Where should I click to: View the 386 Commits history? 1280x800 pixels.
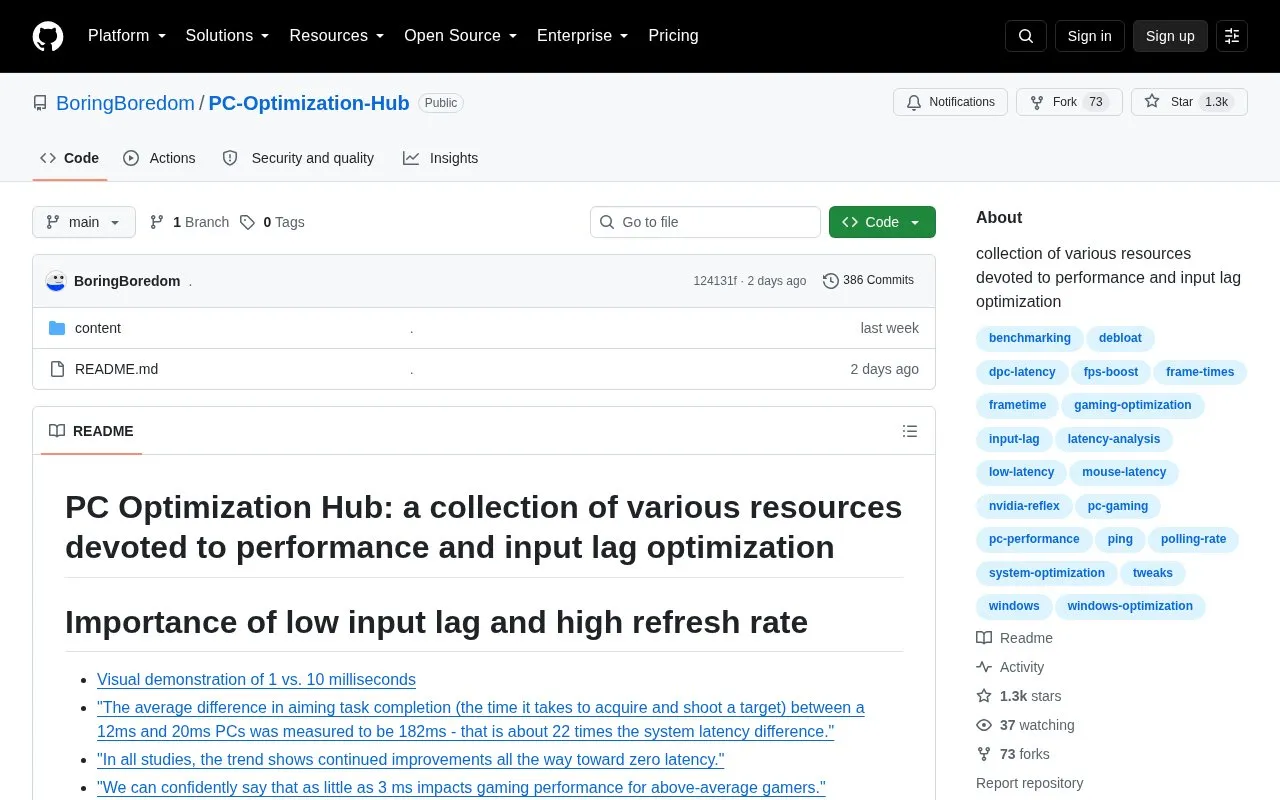click(868, 281)
